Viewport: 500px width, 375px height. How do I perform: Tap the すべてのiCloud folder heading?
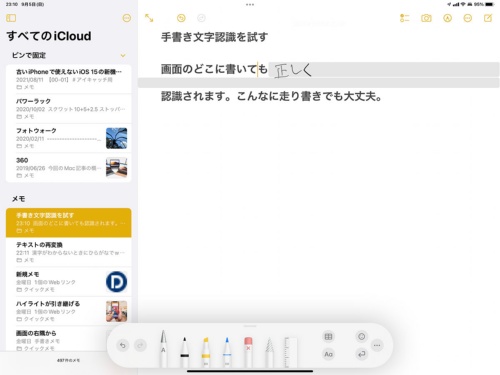tap(49, 36)
